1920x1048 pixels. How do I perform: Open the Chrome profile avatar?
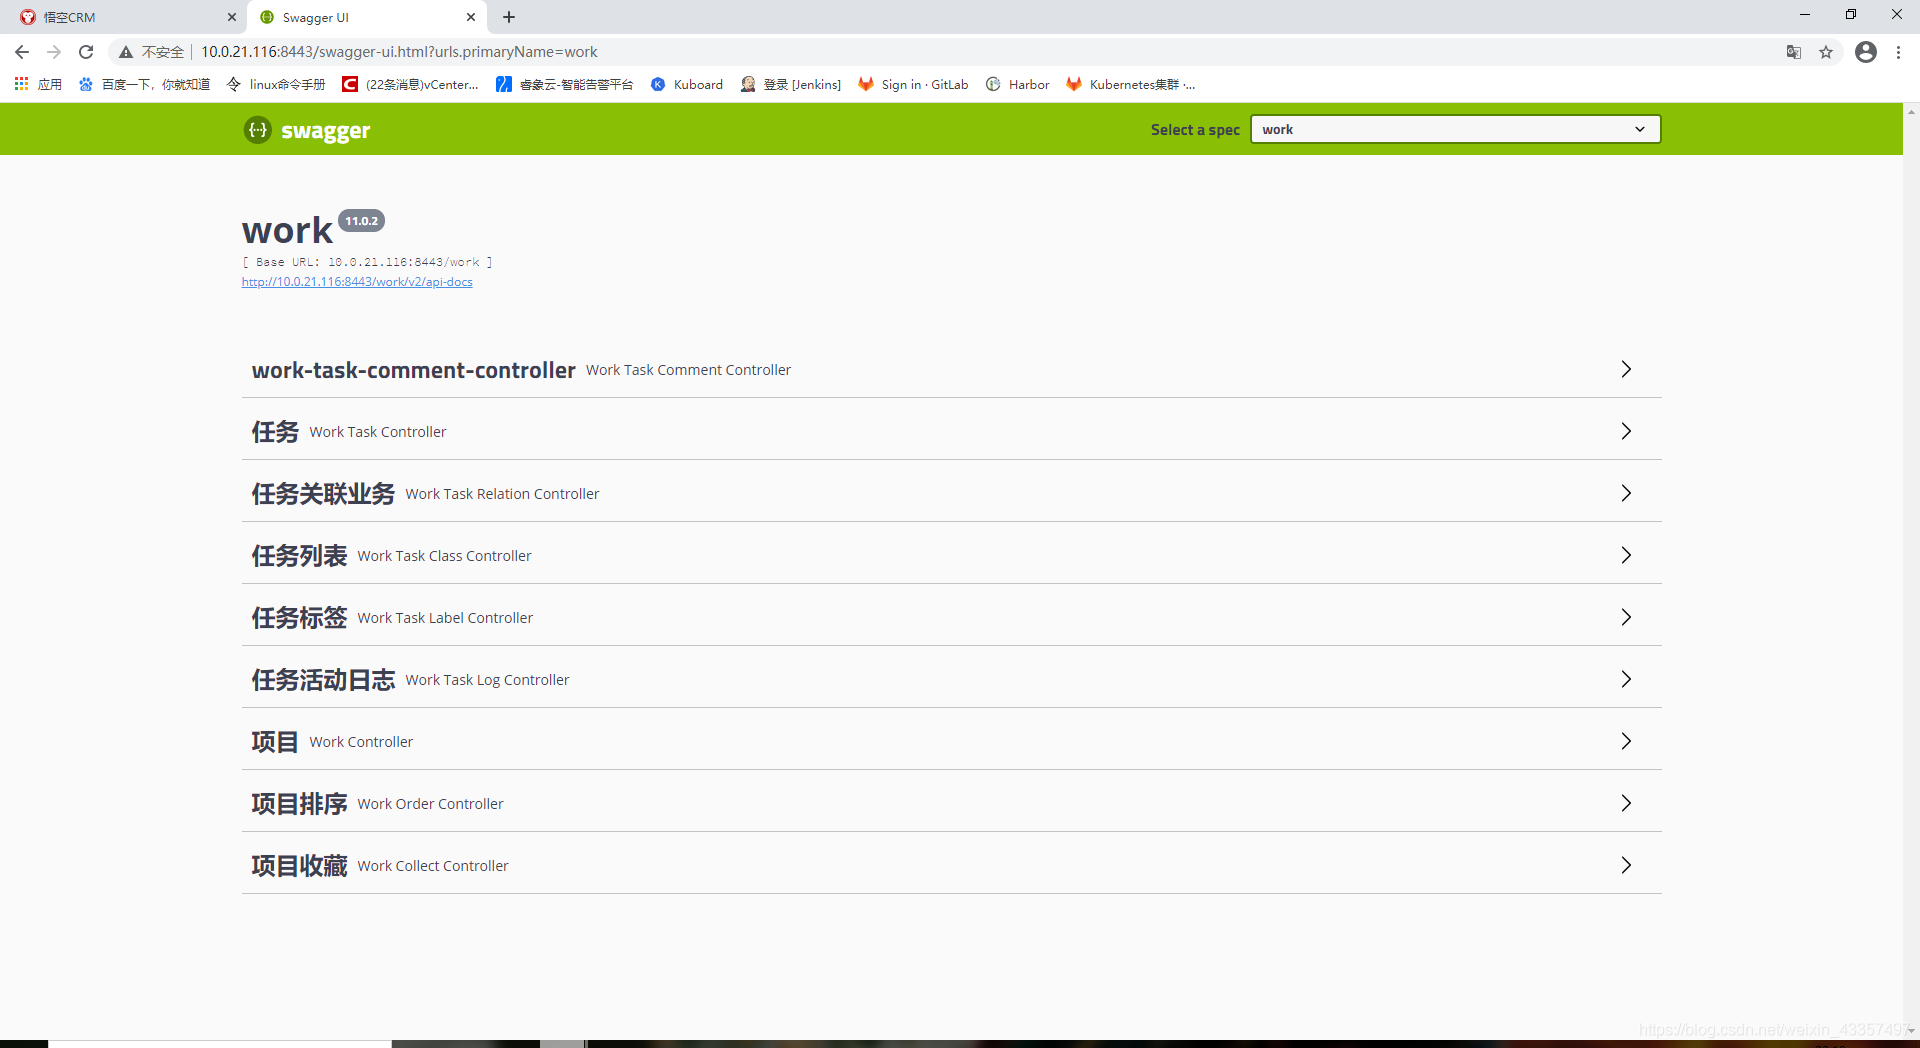[x=1866, y=52]
